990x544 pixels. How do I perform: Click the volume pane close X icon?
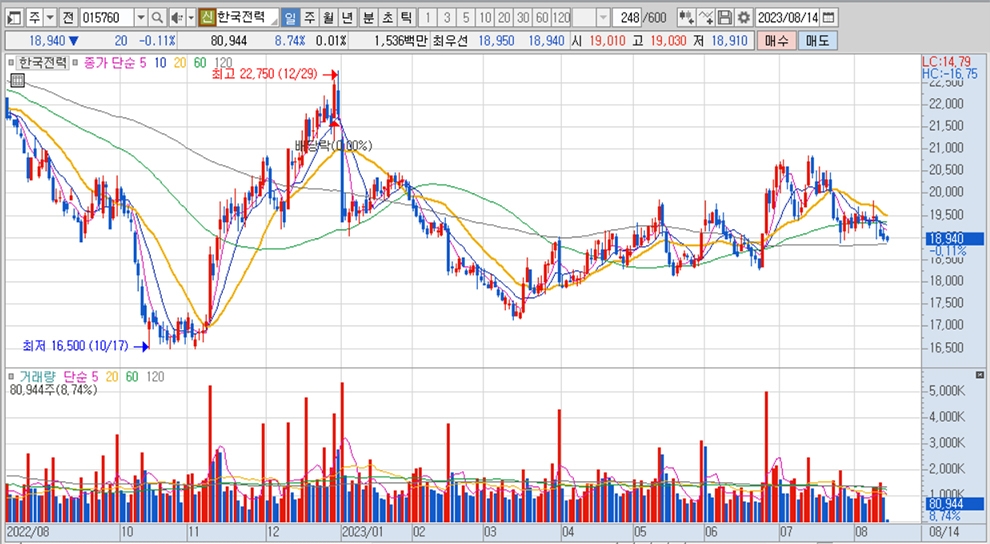(979, 375)
